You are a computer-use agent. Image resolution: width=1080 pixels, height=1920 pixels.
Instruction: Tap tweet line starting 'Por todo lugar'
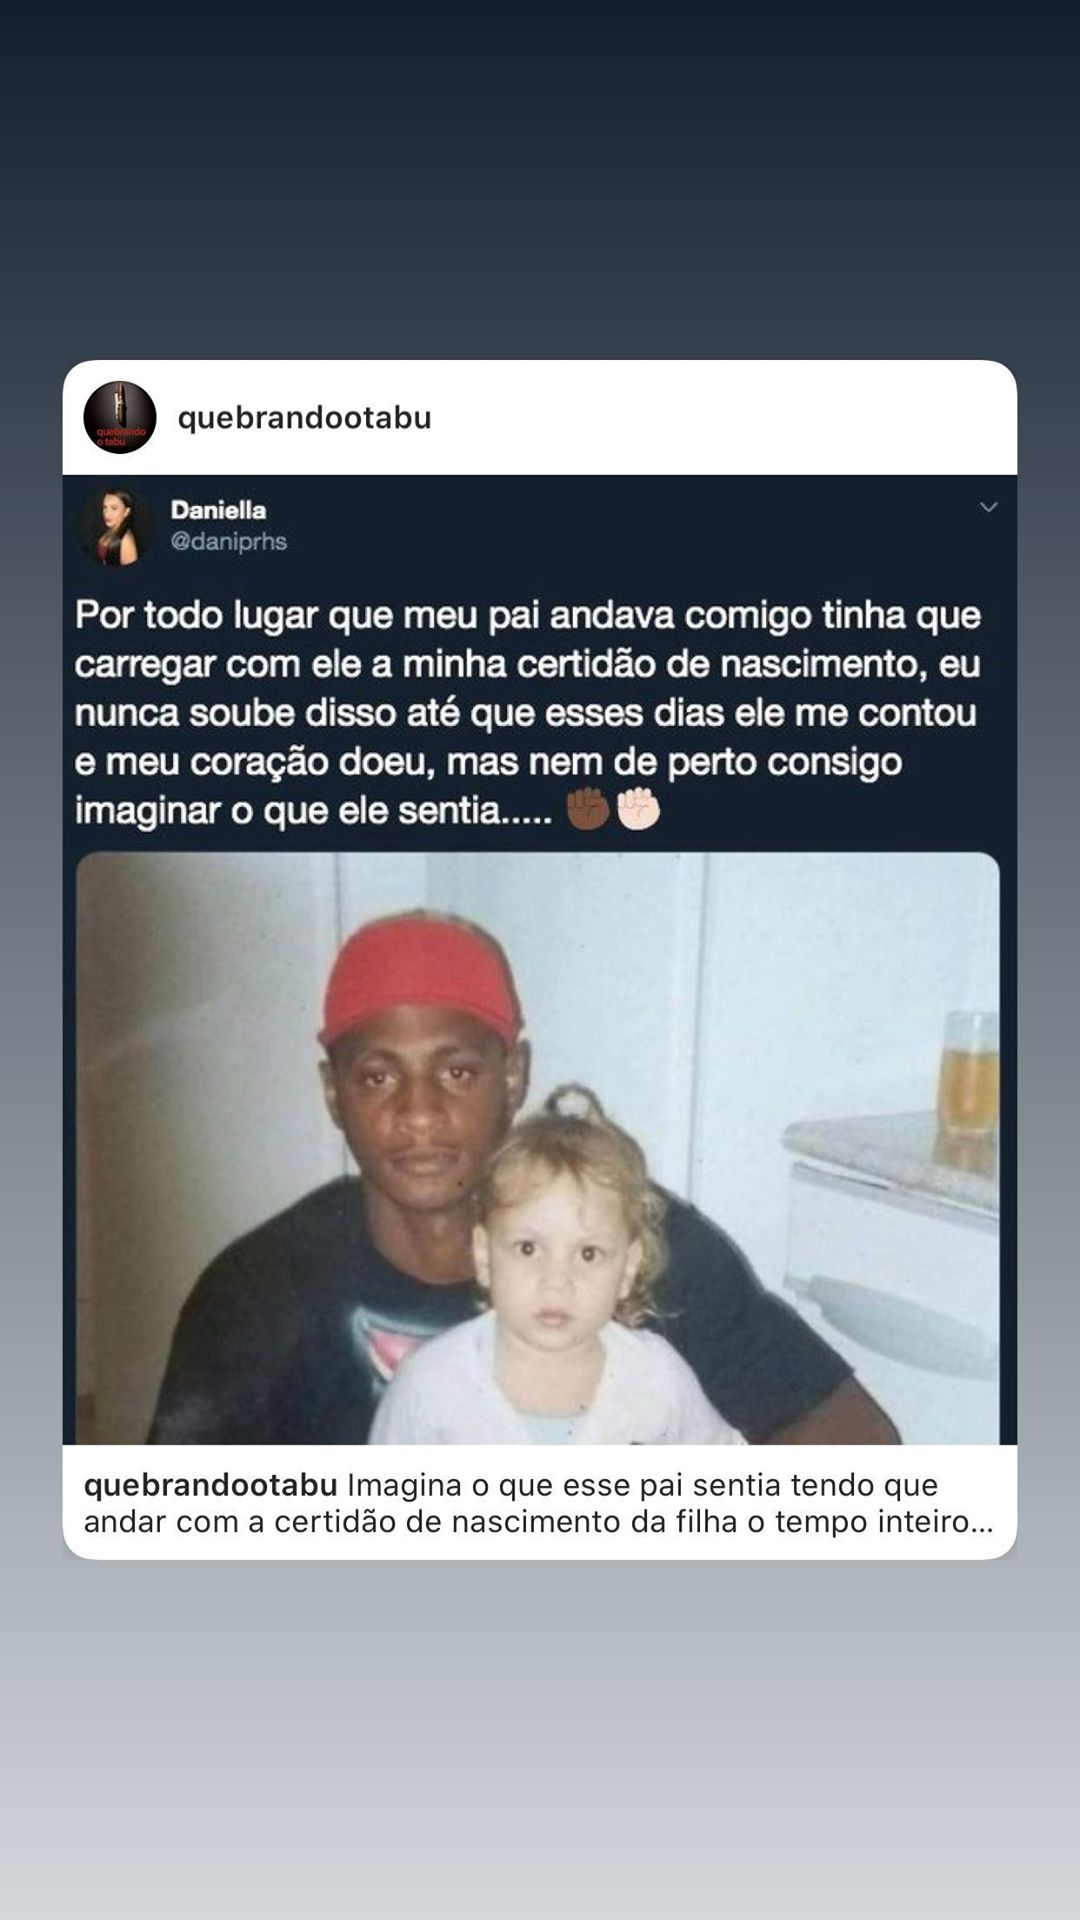528,615
